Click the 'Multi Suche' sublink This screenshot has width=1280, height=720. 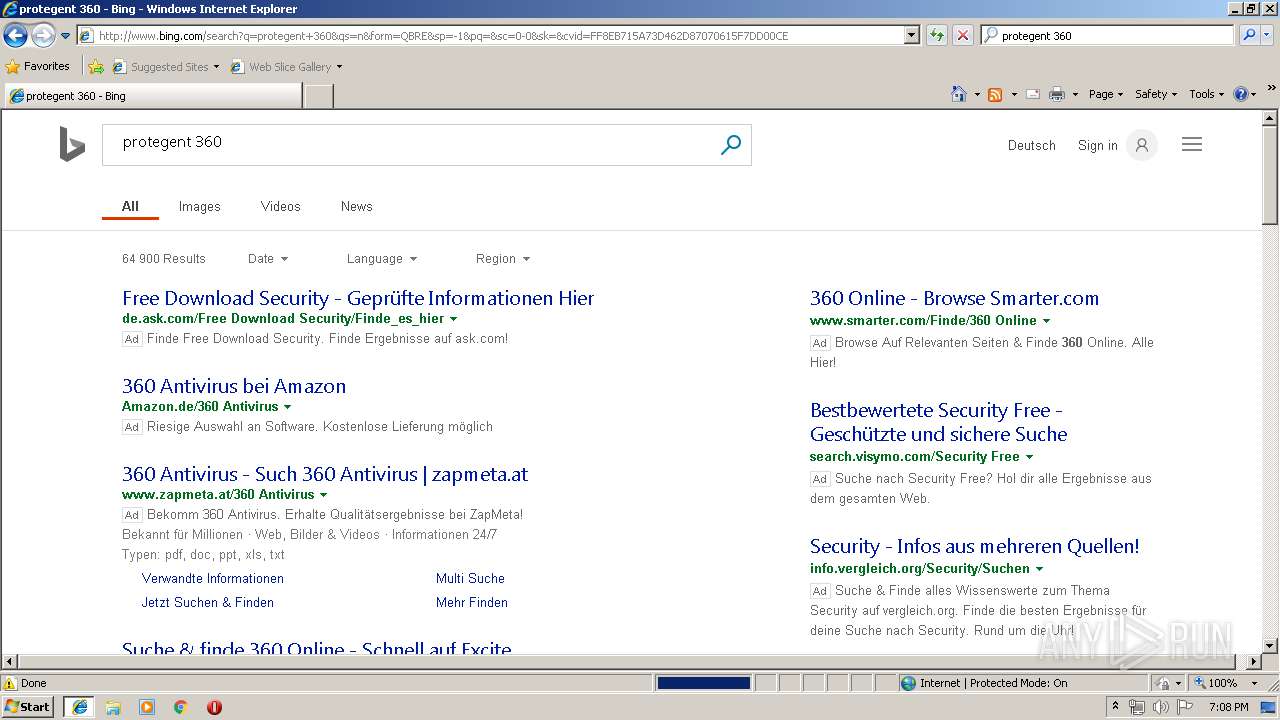470,579
